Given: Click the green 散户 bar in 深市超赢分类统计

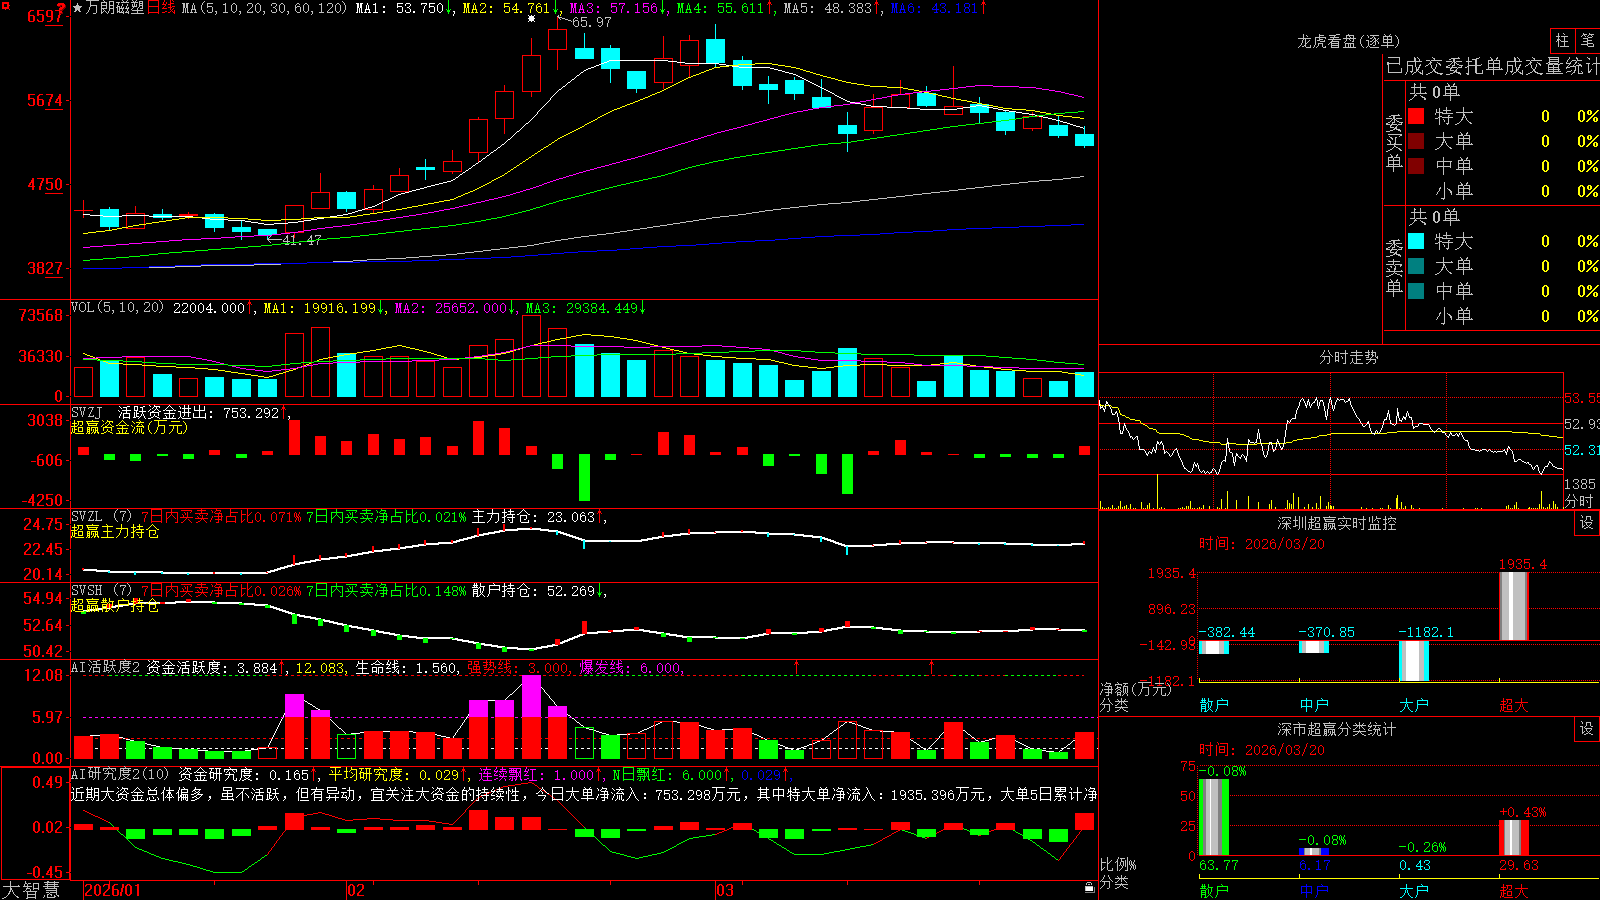Looking at the screenshot, I should pyautogui.click(x=1214, y=817).
